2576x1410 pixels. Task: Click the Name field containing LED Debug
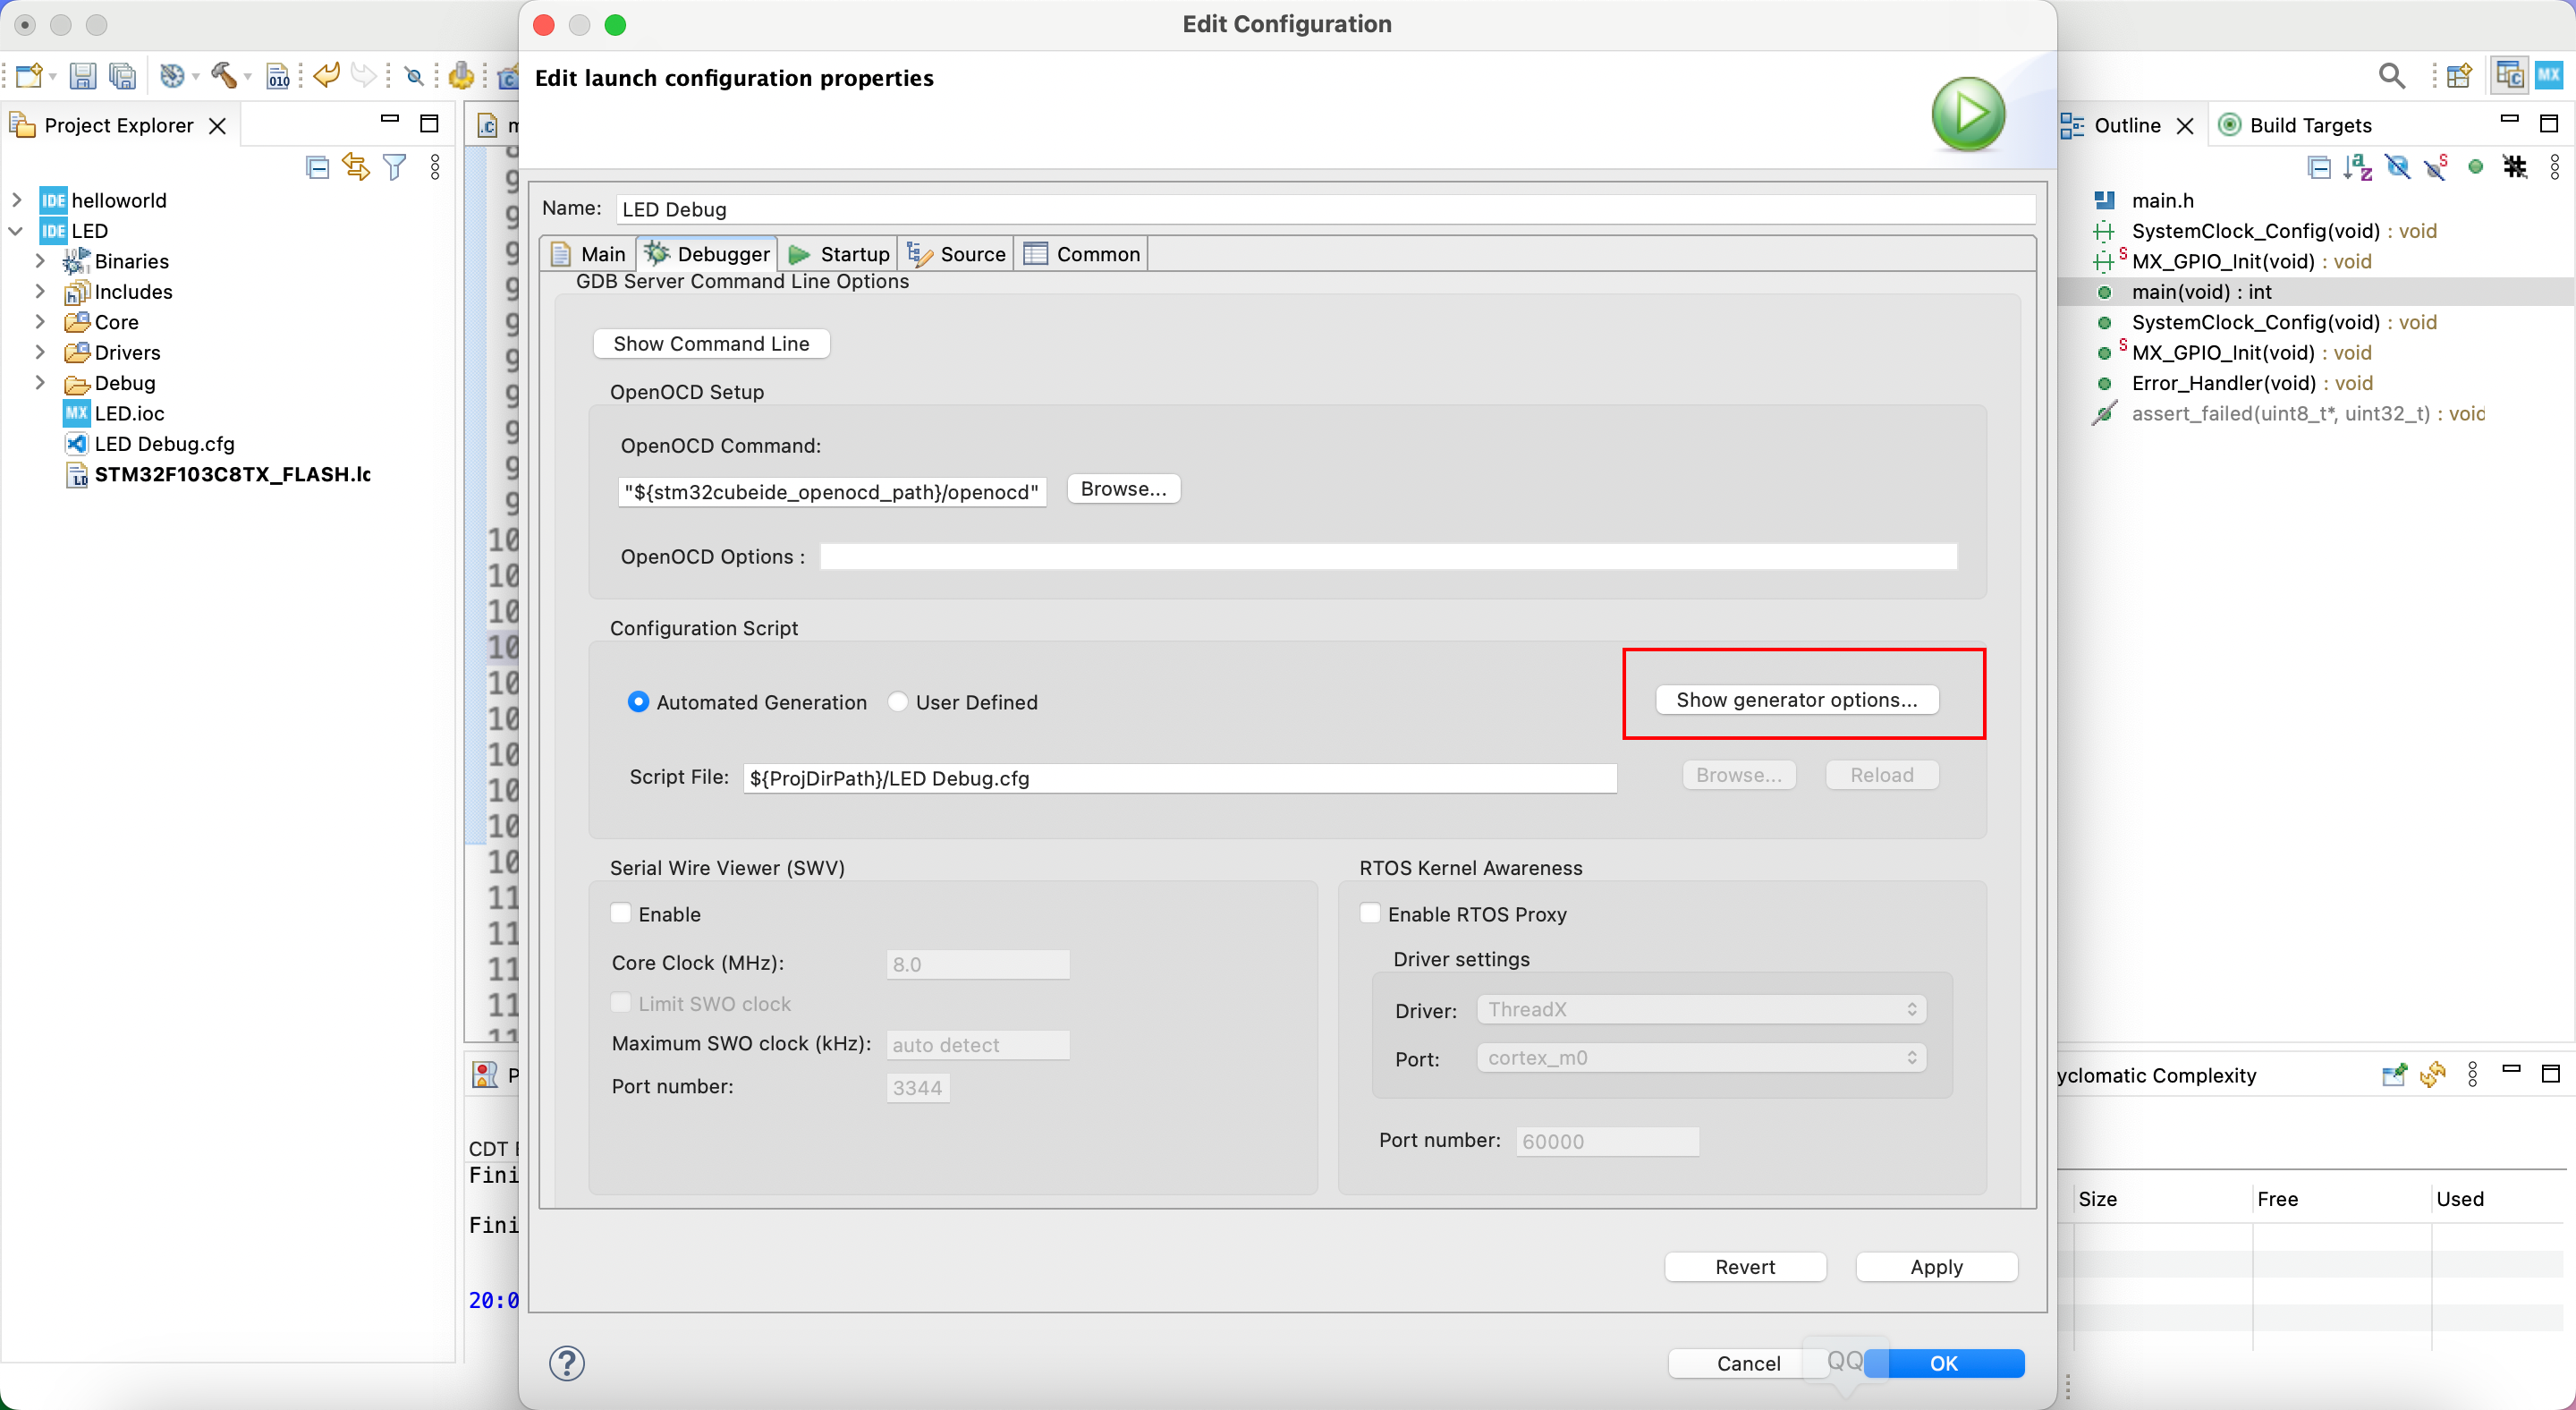click(1326, 209)
